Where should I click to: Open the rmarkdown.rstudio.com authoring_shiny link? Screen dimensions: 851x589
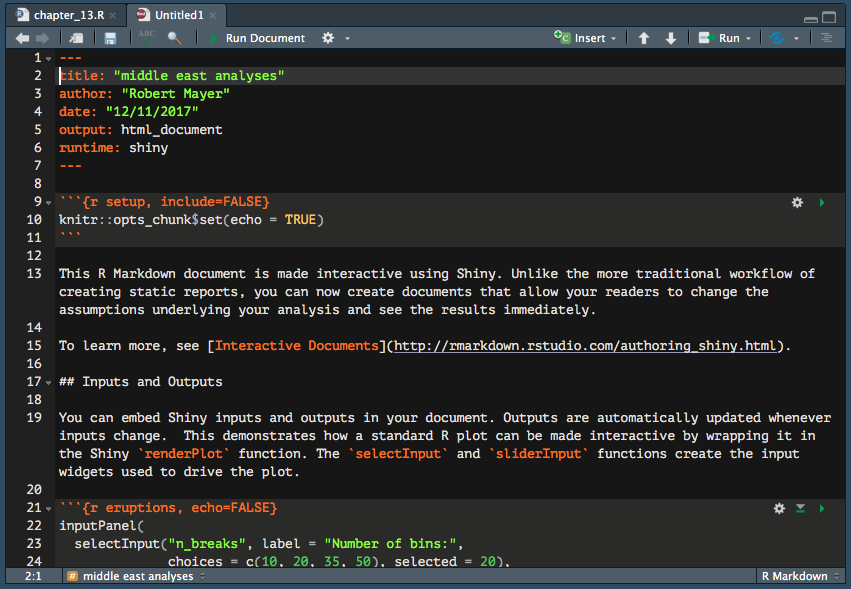[585, 346]
